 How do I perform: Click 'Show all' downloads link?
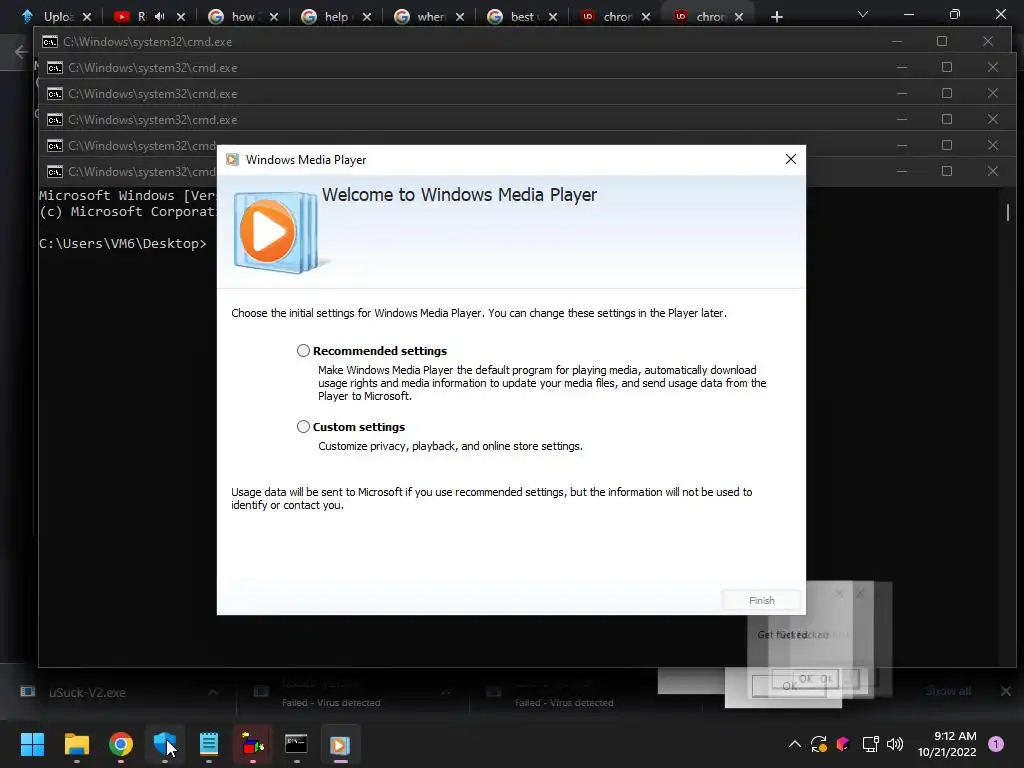pyautogui.click(x=948, y=691)
